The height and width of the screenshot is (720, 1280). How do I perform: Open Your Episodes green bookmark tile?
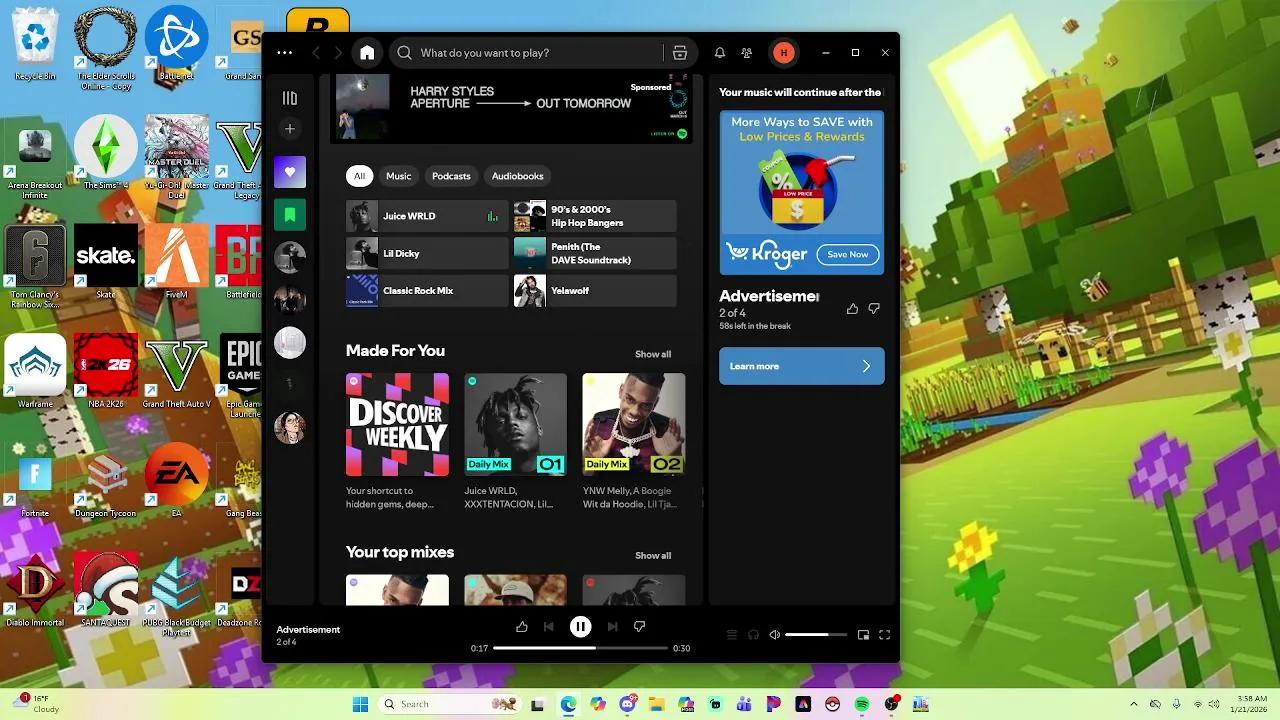tap(290, 215)
